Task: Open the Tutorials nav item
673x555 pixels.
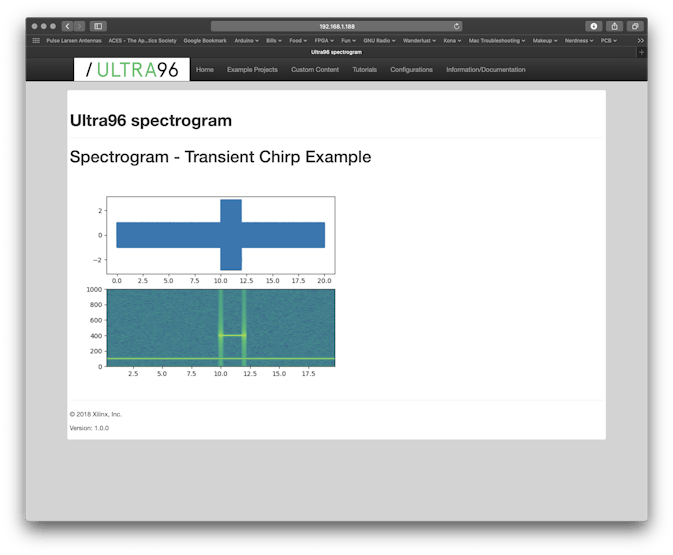Action: click(x=364, y=70)
